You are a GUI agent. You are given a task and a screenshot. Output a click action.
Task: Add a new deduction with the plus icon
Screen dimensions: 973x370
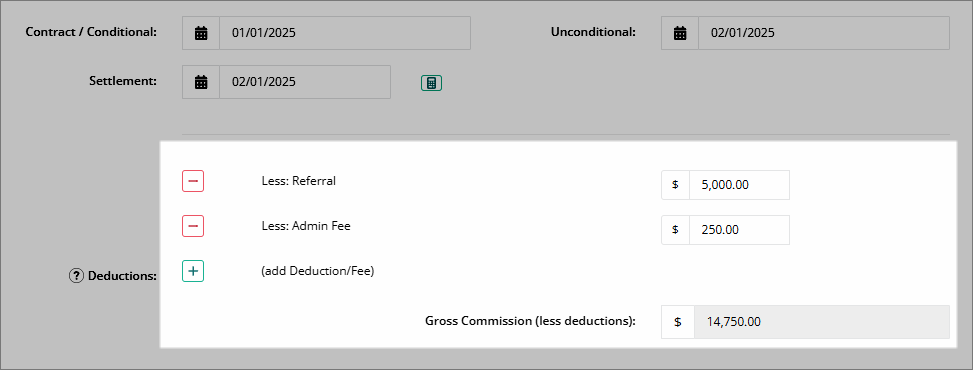(193, 271)
